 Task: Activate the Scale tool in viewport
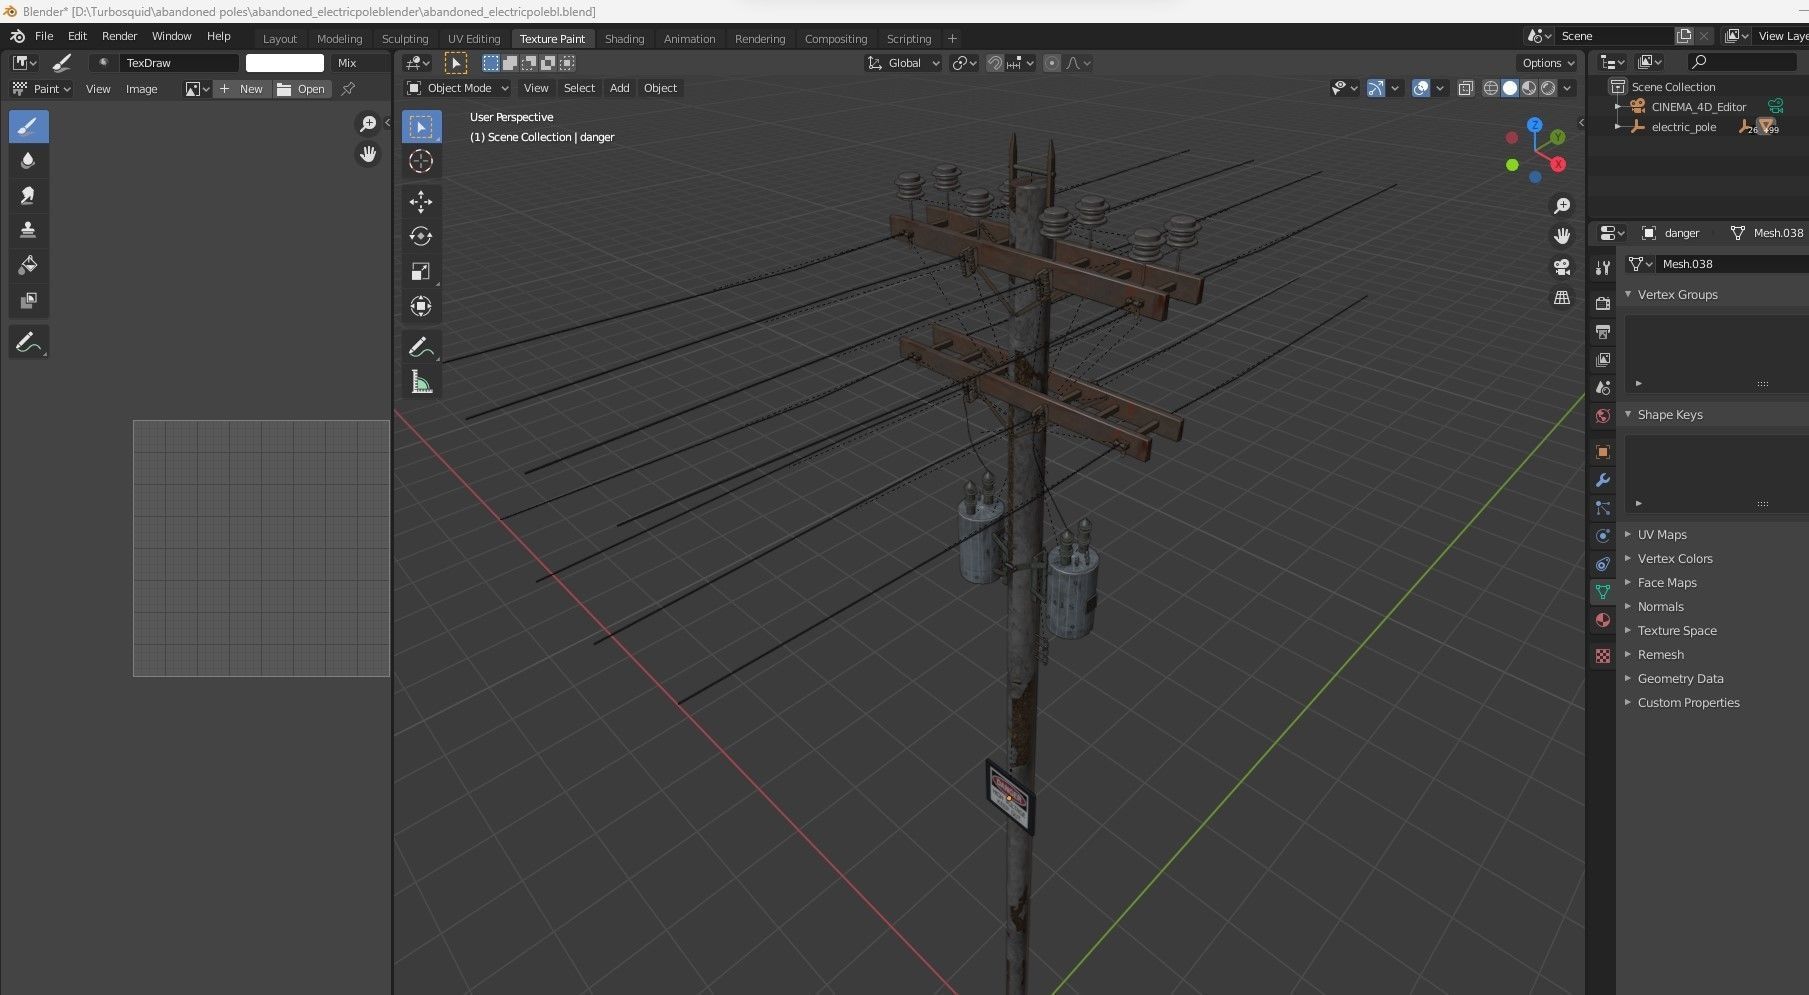(x=421, y=271)
